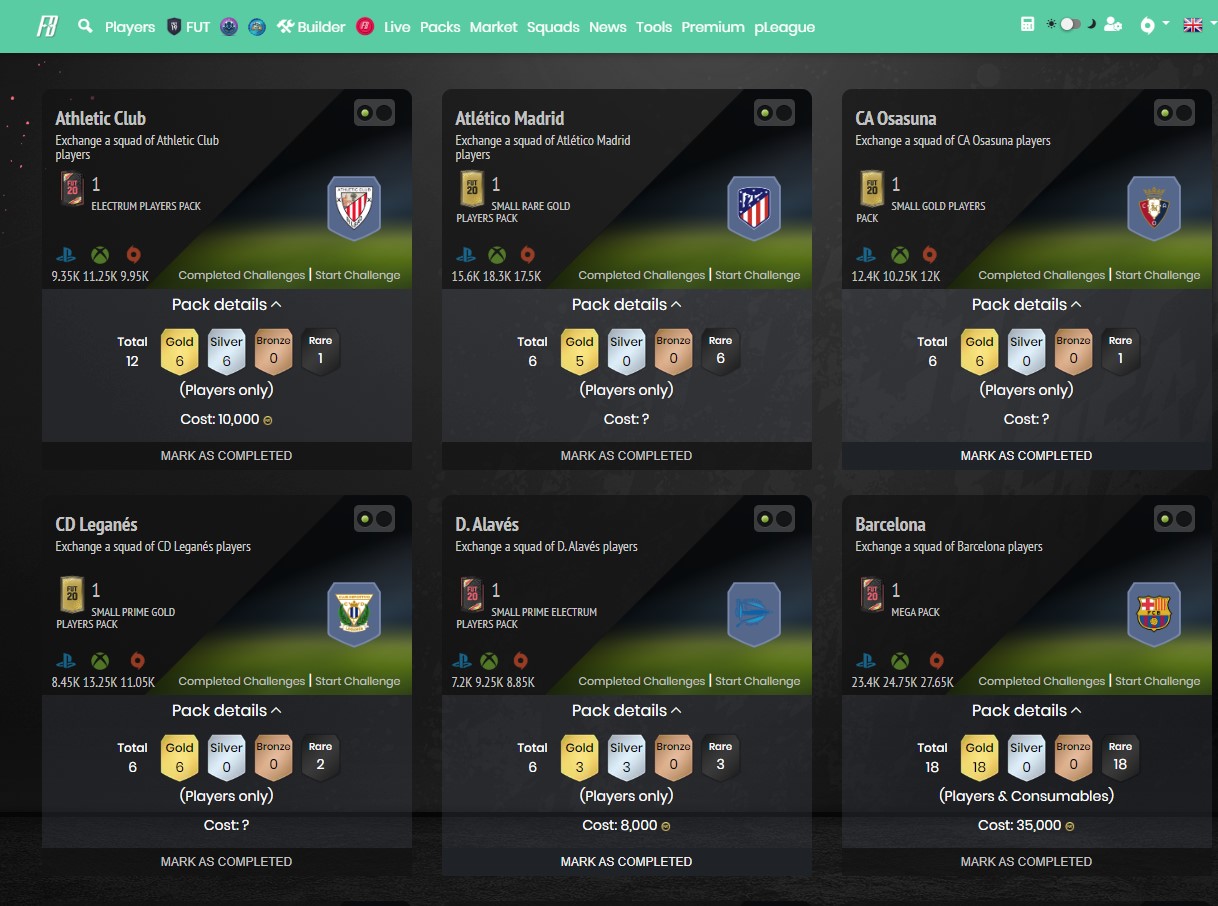This screenshot has width=1218, height=906.
Task: Mark CA Osasuna challenge as completed
Action: (1026, 455)
